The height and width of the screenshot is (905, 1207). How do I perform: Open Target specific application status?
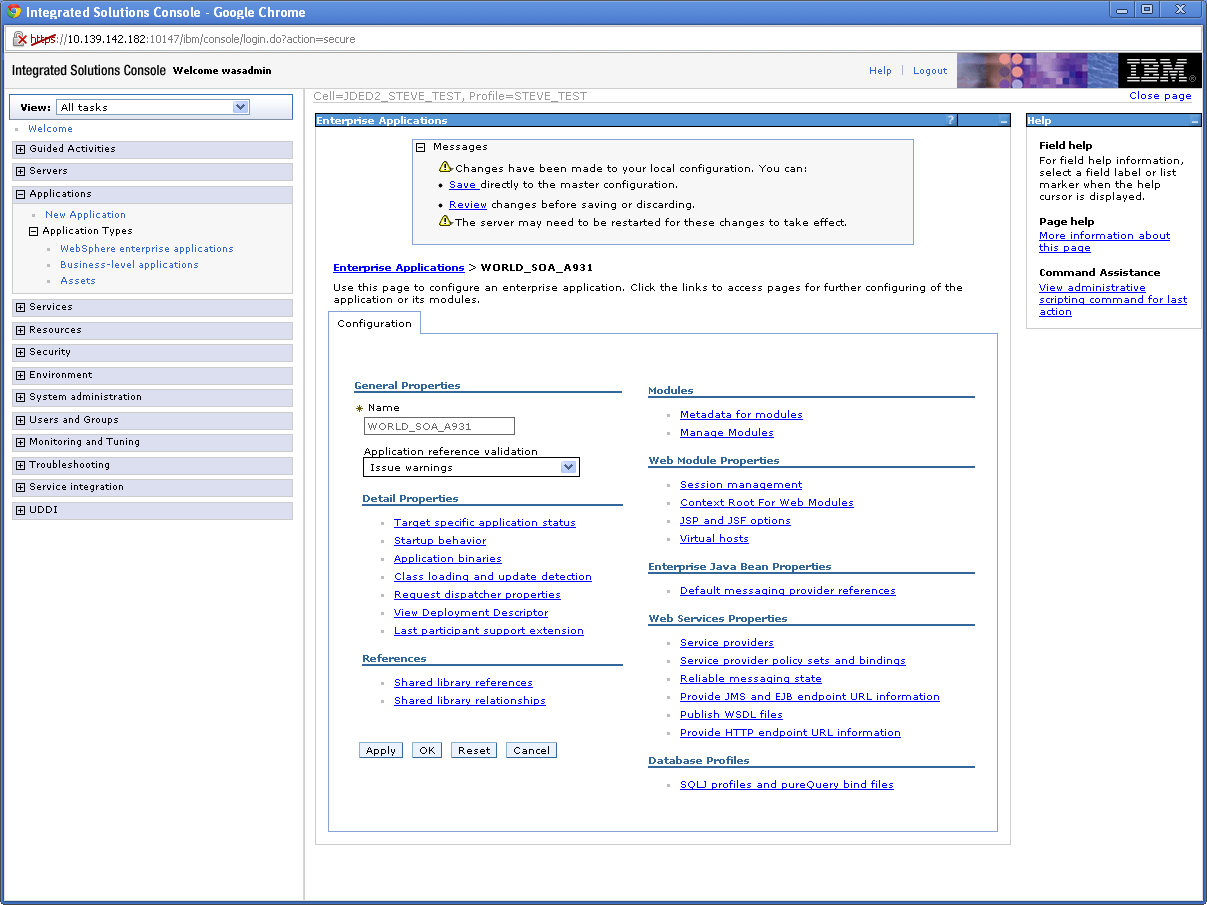pyautogui.click(x=485, y=523)
